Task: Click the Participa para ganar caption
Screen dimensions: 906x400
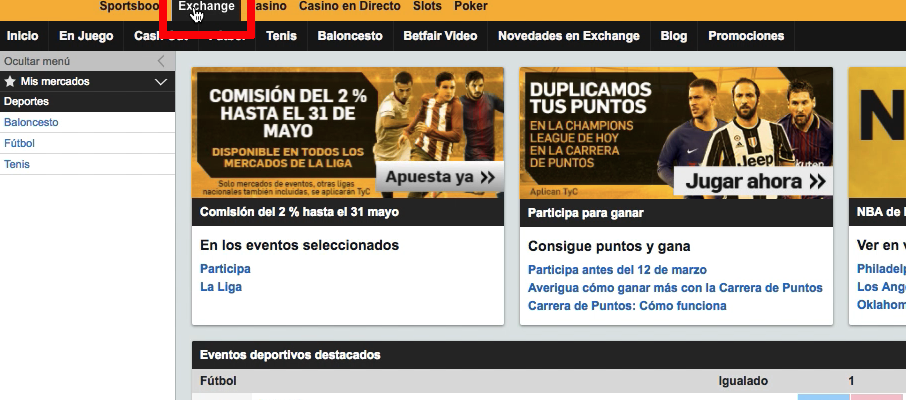Action: point(585,213)
